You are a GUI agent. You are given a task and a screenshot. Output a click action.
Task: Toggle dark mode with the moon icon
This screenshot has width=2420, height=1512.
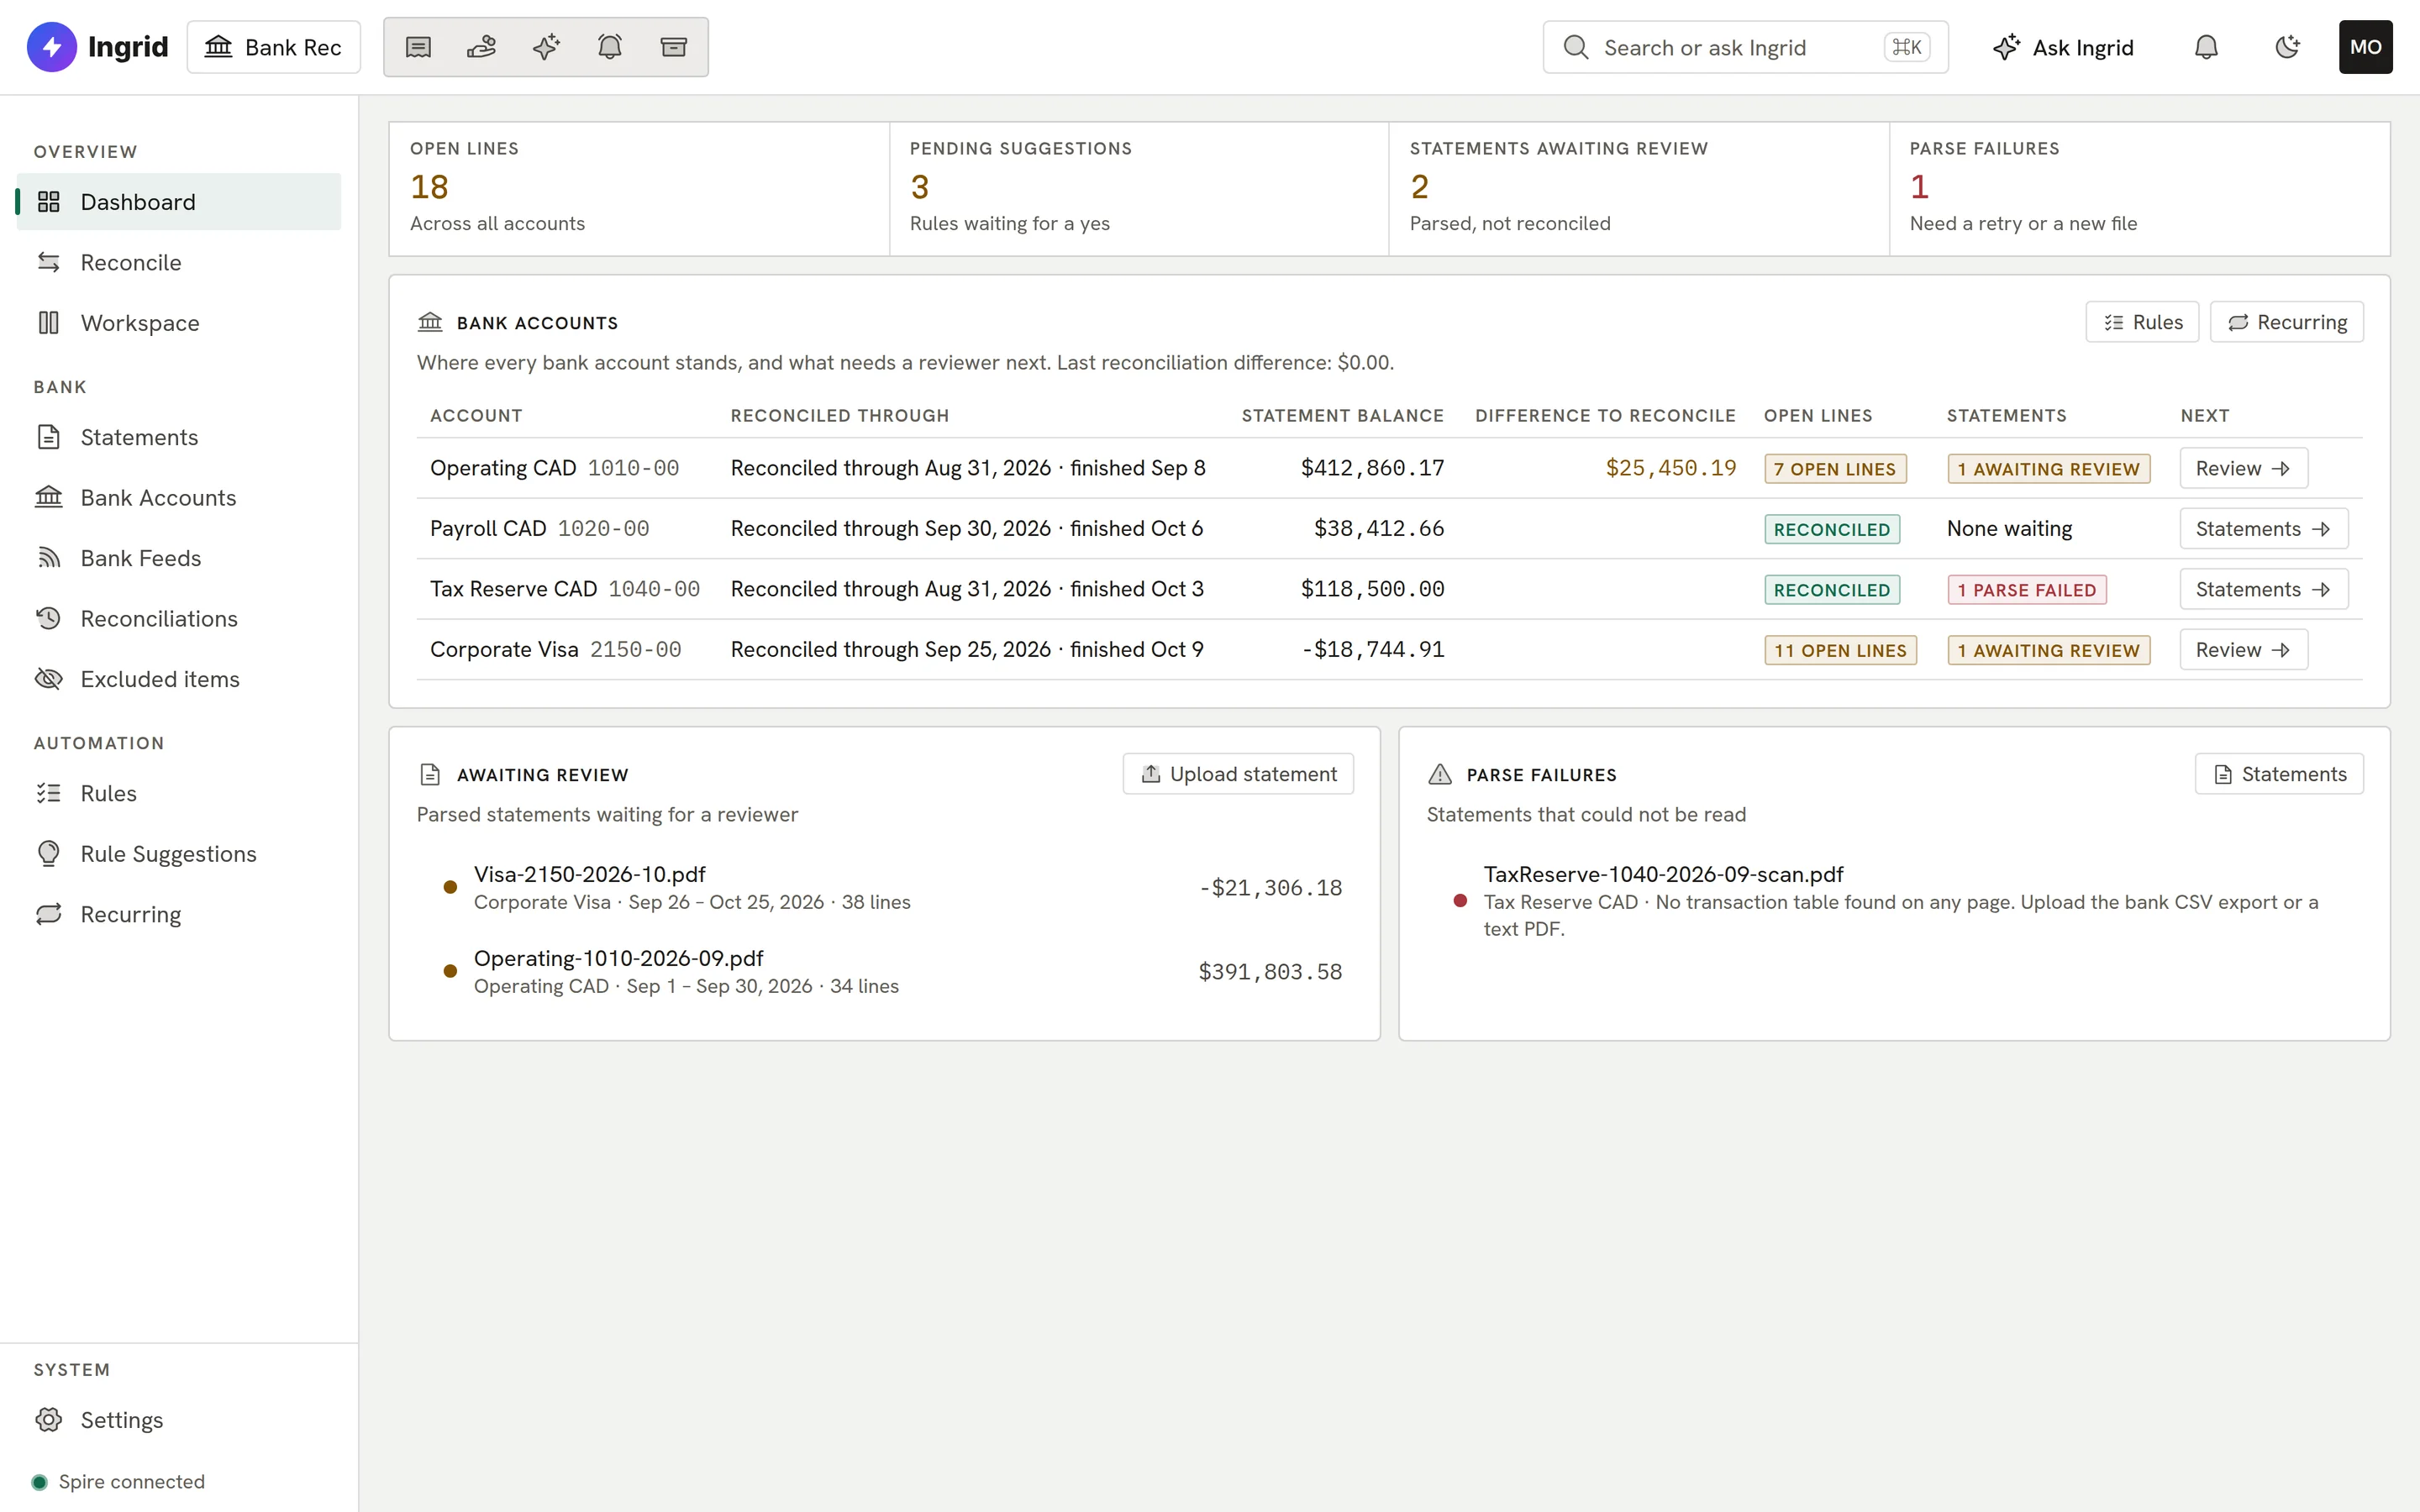coord(2287,47)
